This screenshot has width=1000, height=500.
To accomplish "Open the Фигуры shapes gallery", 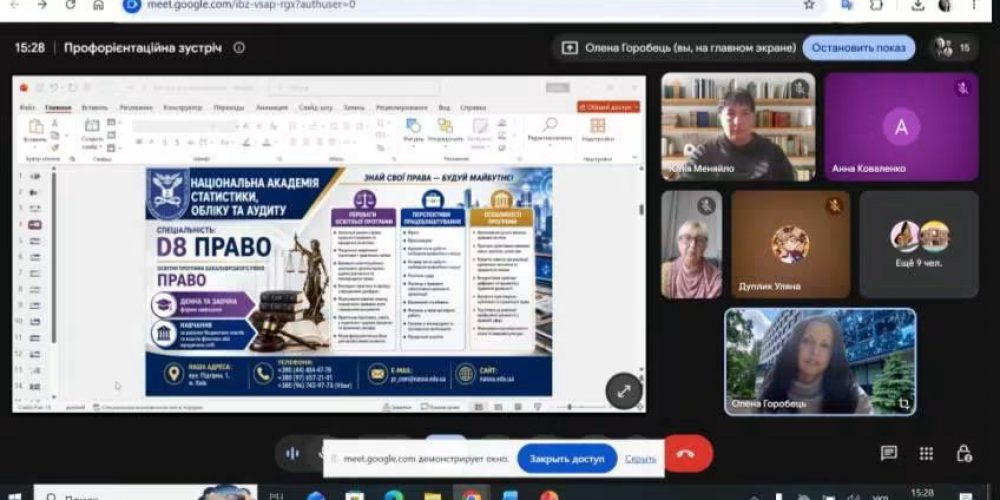I will tap(413, 129).
